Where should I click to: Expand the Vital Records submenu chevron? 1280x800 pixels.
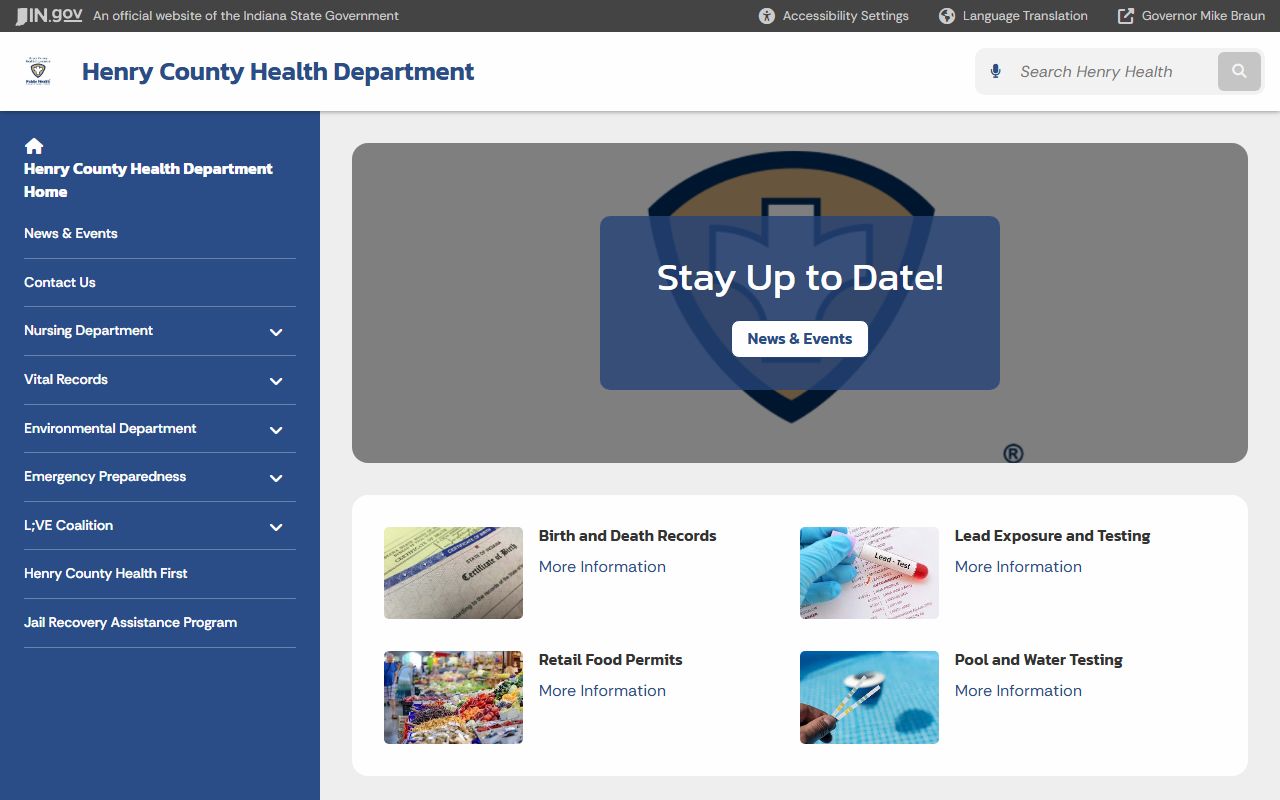[x=276, y=381]
